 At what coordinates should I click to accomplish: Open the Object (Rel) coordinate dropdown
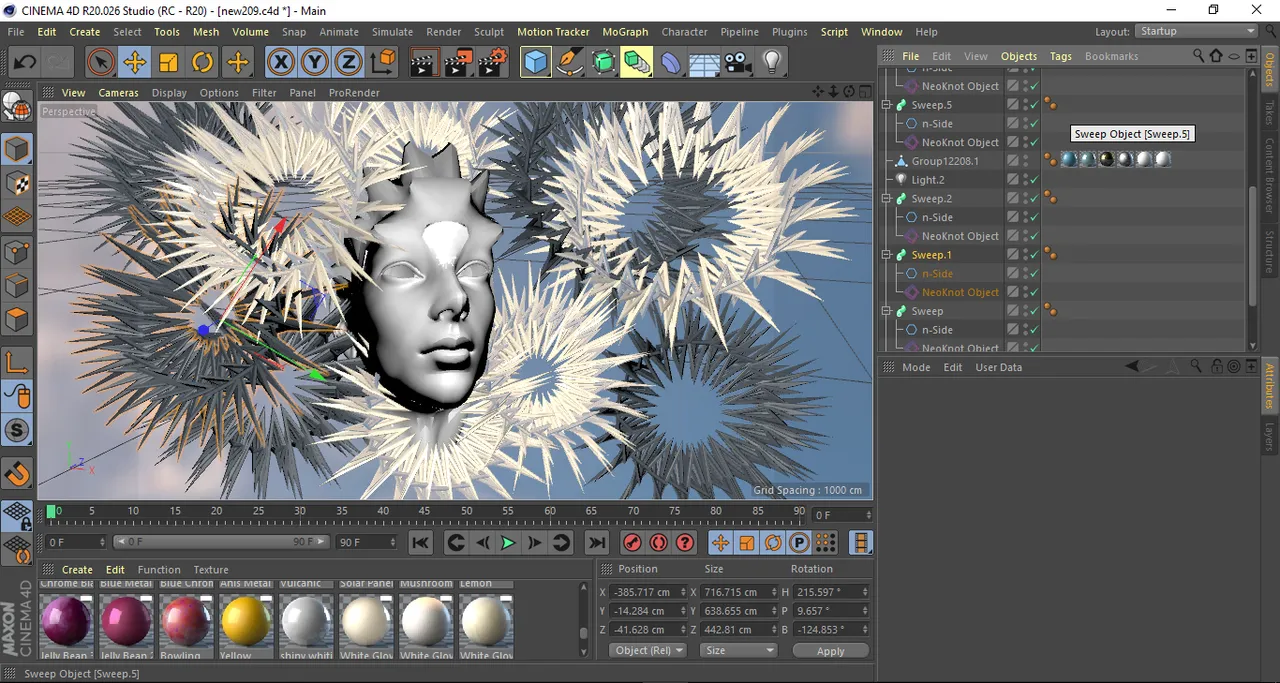point(647,650)
